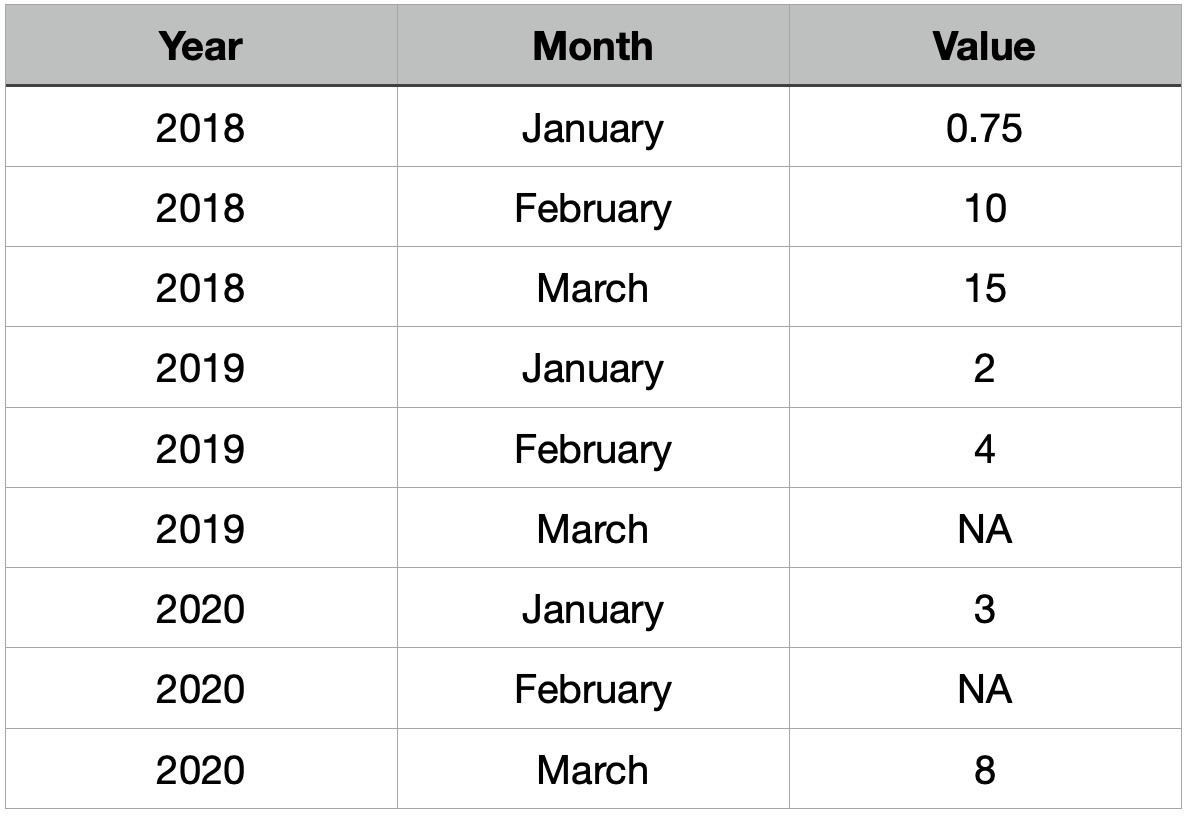Select the Value column header
The width and height of the screenshot is (1189, 817).
tap(984, 46)
